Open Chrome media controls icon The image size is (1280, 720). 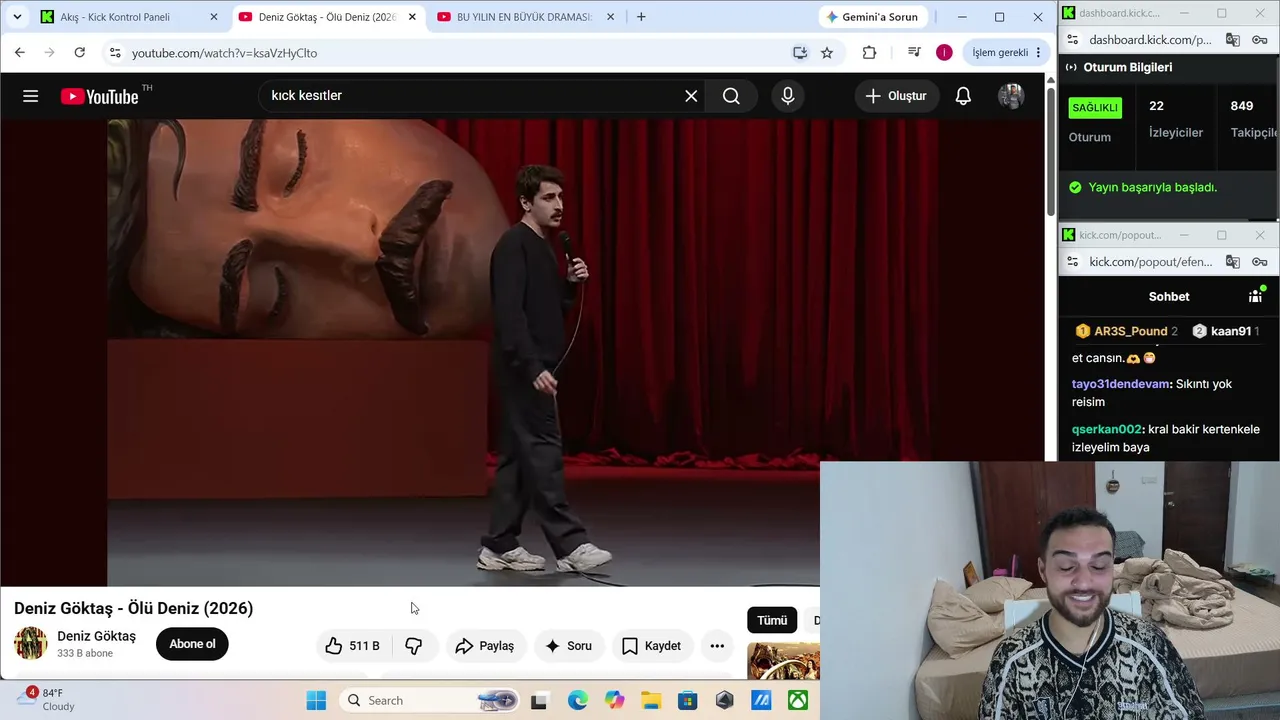(913, 53)
